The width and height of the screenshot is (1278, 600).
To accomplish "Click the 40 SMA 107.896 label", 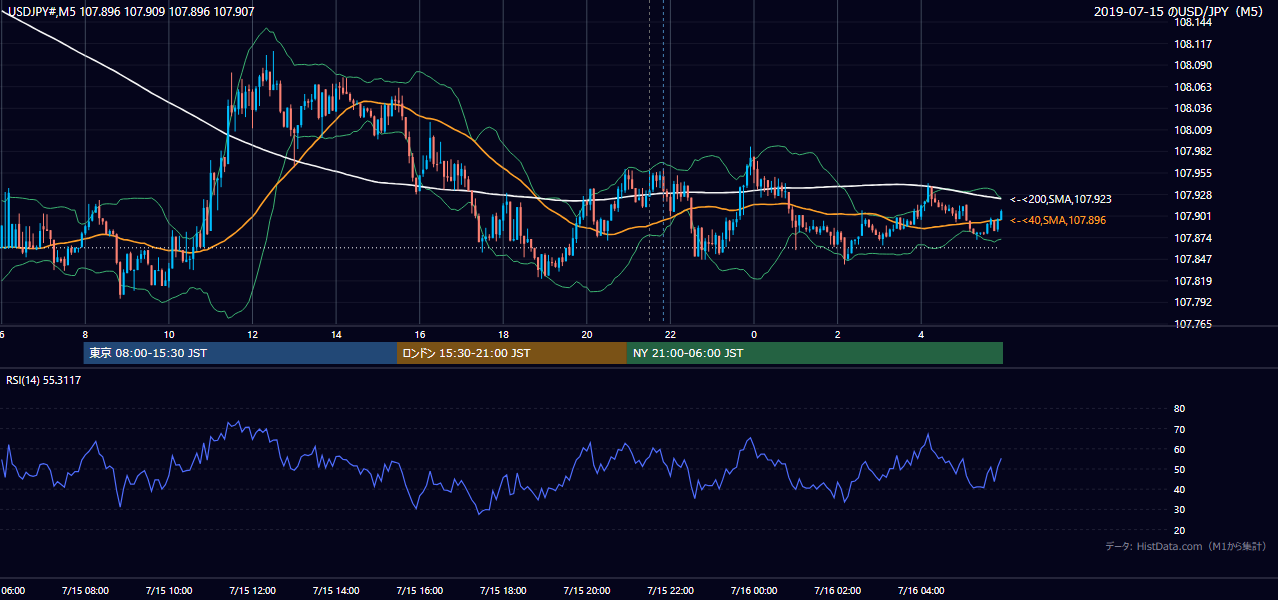I will pyautogui.click(x=1058, y=220).
